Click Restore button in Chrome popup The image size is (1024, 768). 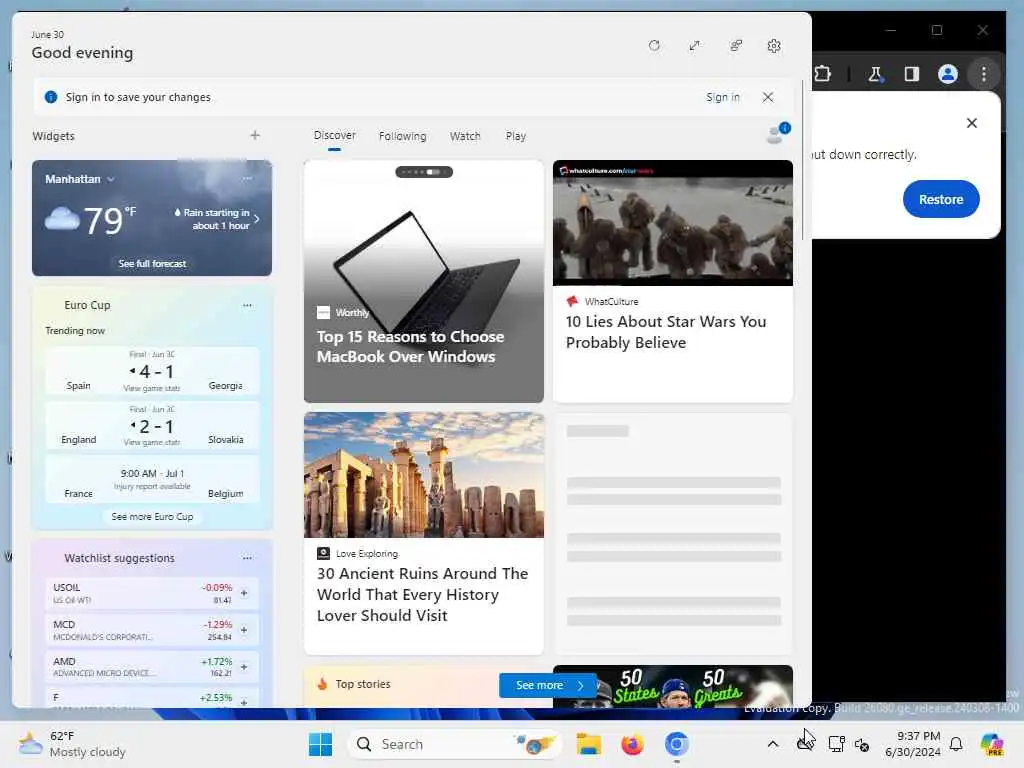(x=940, y=199)
